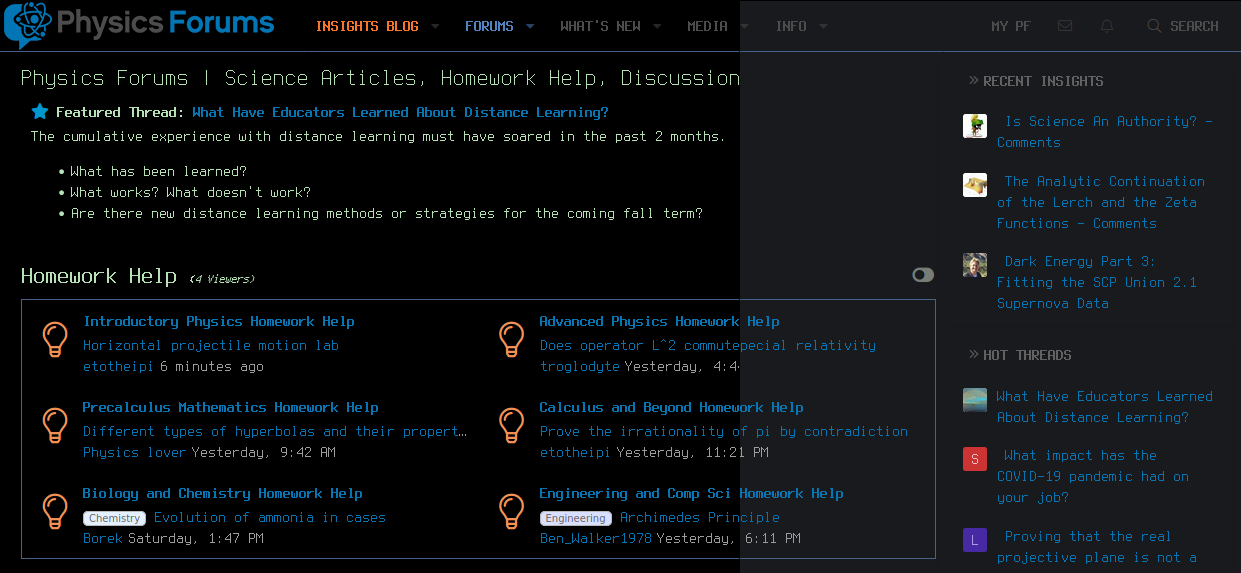Viewport: 1241px width, 573px height.
Task: Click purple L avatar beside projective plane thread
Action: click(x=975, y=540)
